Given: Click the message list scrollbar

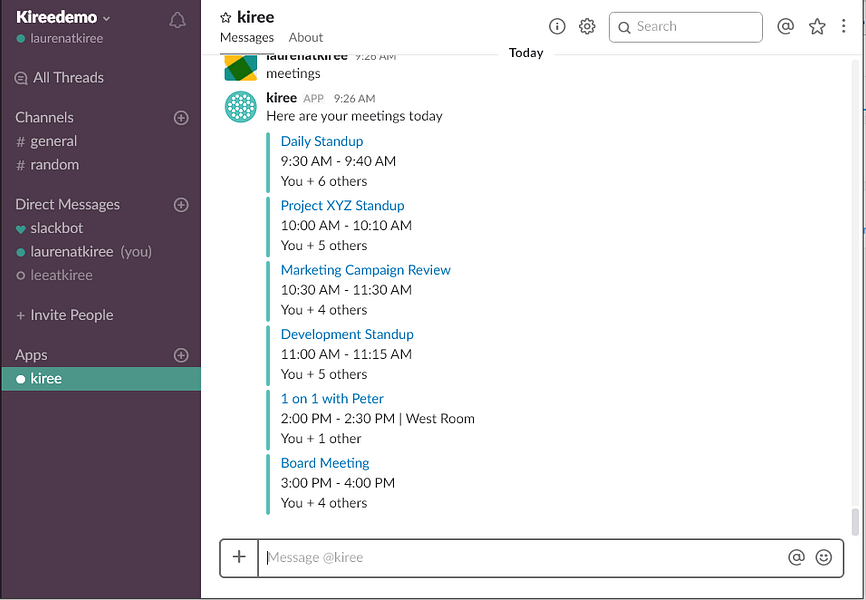Looking at the screenshot, I should 855,522.
